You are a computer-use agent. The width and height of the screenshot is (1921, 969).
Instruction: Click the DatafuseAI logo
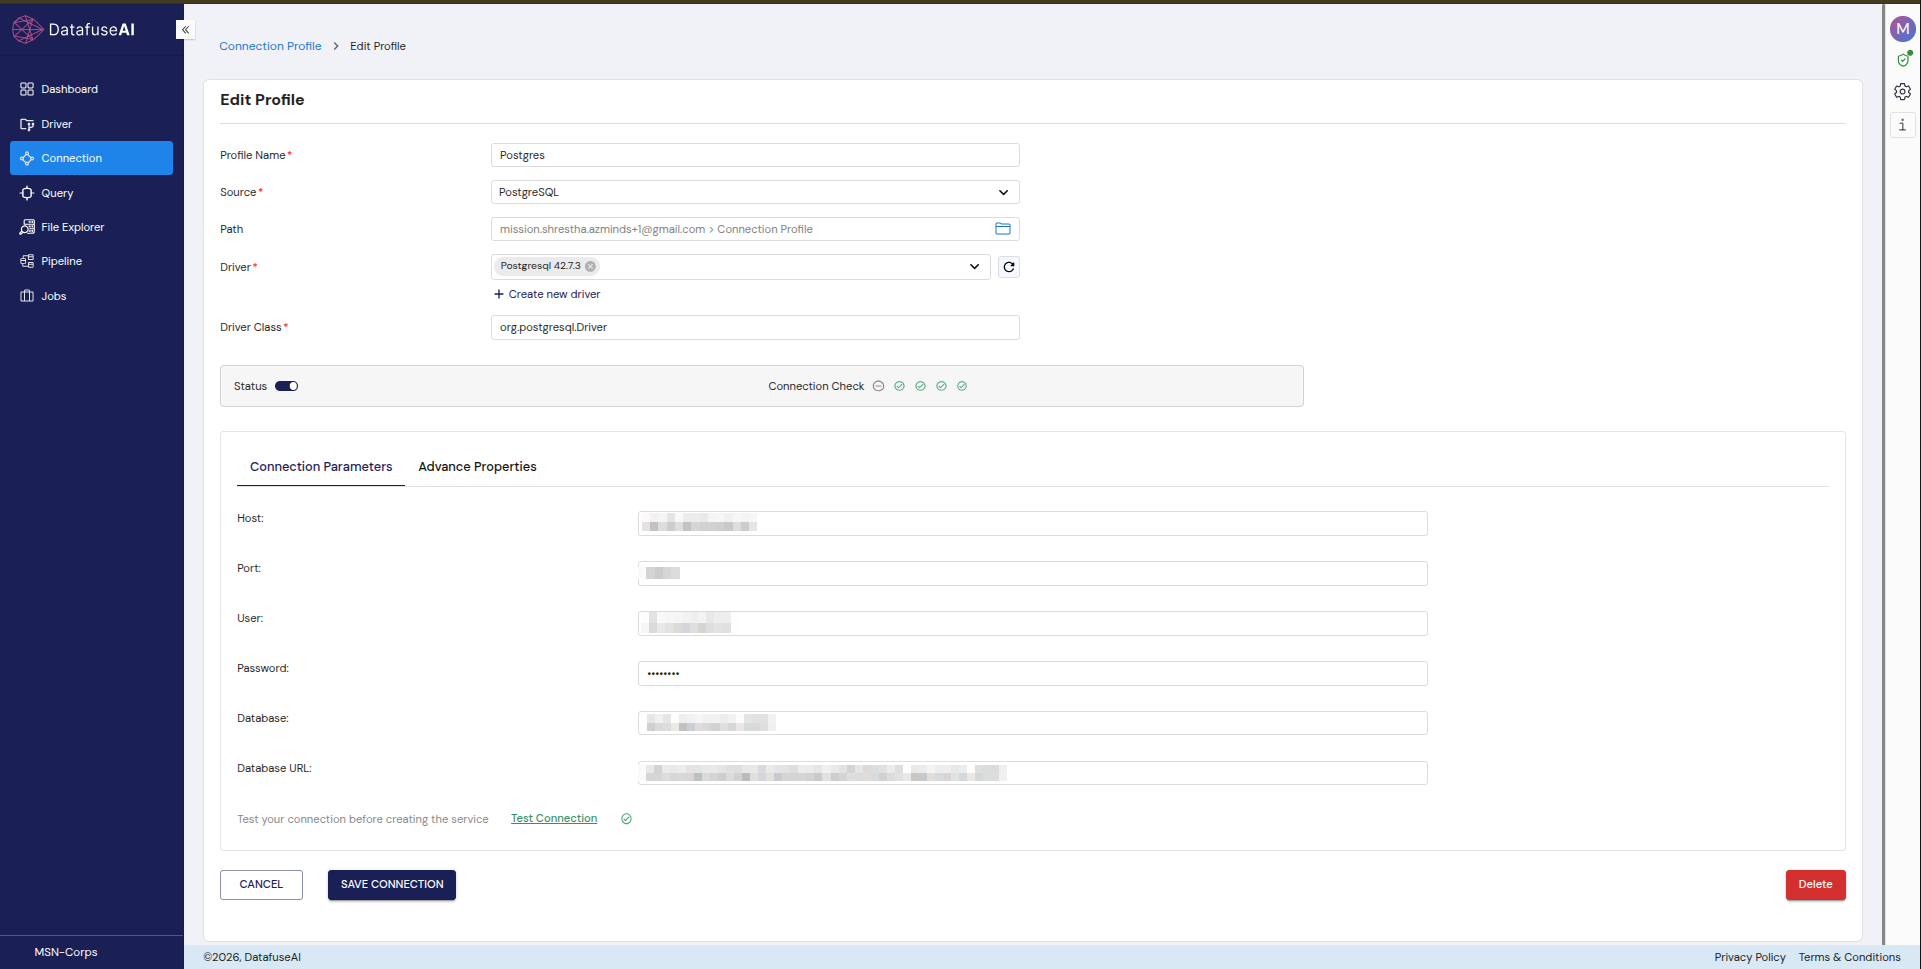(x=73, y=30)
